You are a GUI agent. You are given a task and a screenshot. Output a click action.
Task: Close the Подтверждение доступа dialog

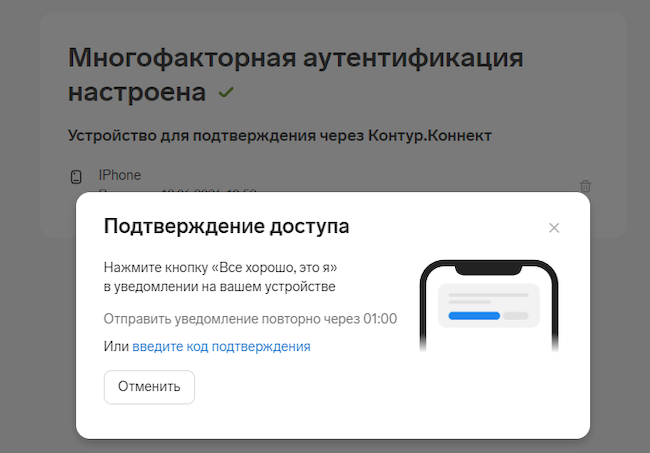point(554,228)
